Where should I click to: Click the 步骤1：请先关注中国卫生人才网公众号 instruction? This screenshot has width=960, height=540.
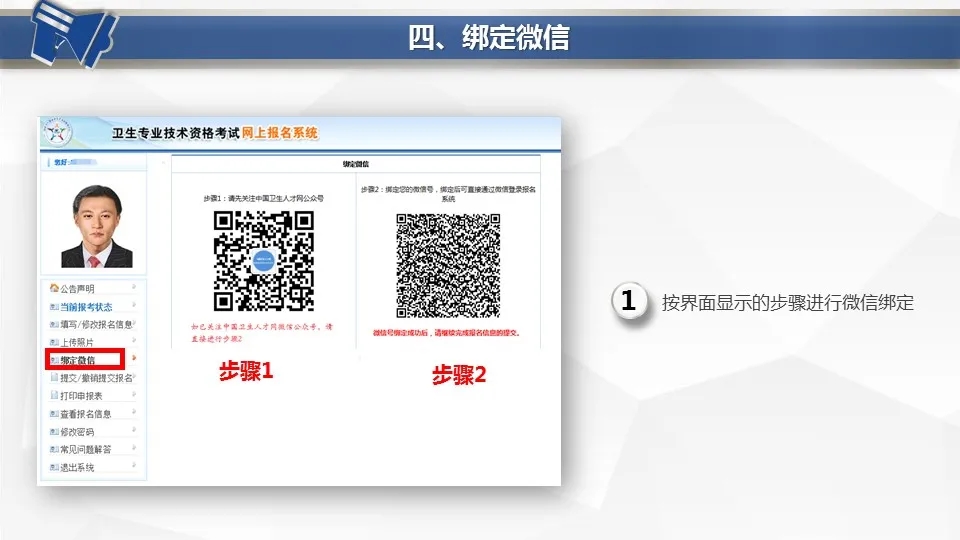[263, 198]
